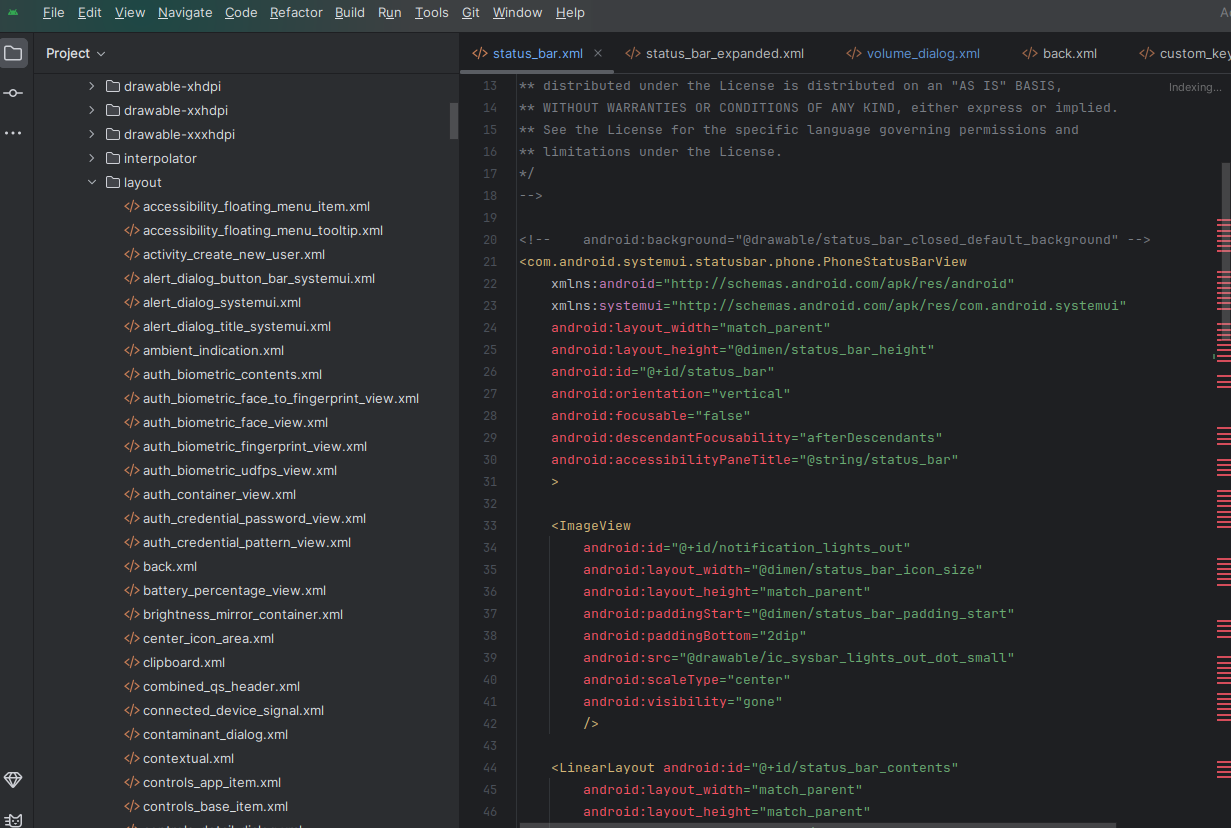Open the Refactor menu
The width and height of the screenshot is (1231, 828).
(x=296, y=12)
